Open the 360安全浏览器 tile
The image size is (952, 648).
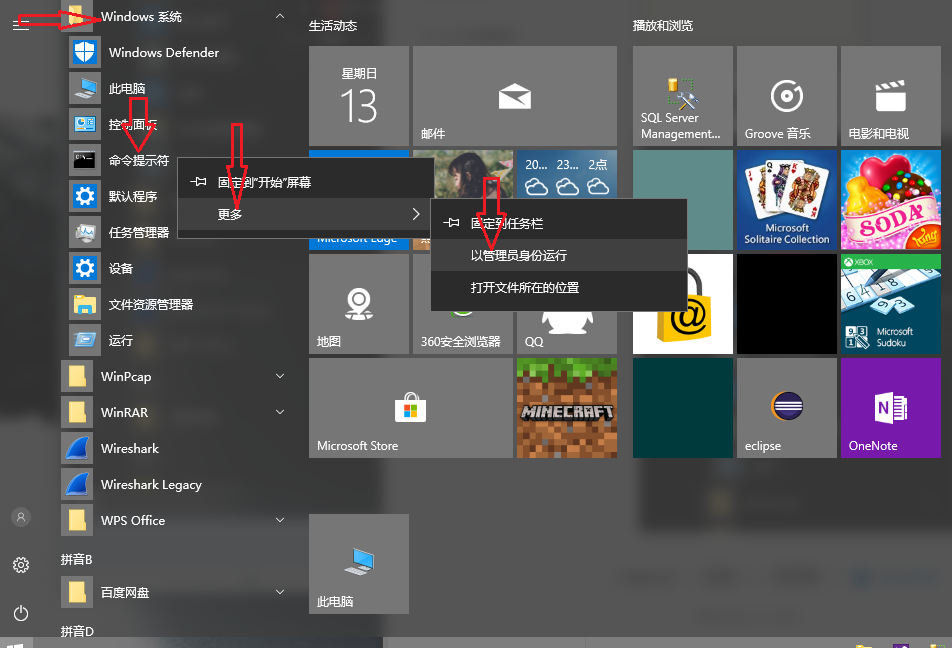click(463, 333)
